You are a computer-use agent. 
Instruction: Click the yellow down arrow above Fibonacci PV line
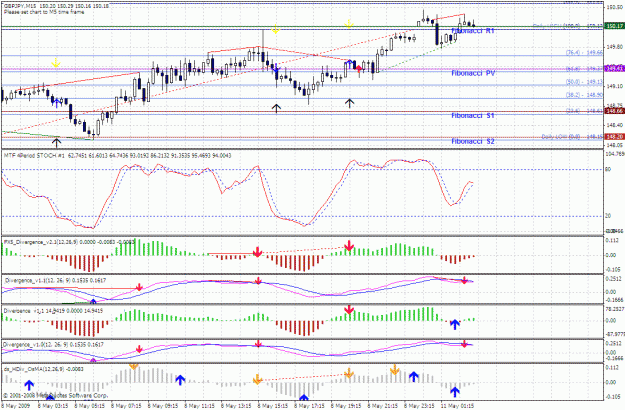click(56, 63)
